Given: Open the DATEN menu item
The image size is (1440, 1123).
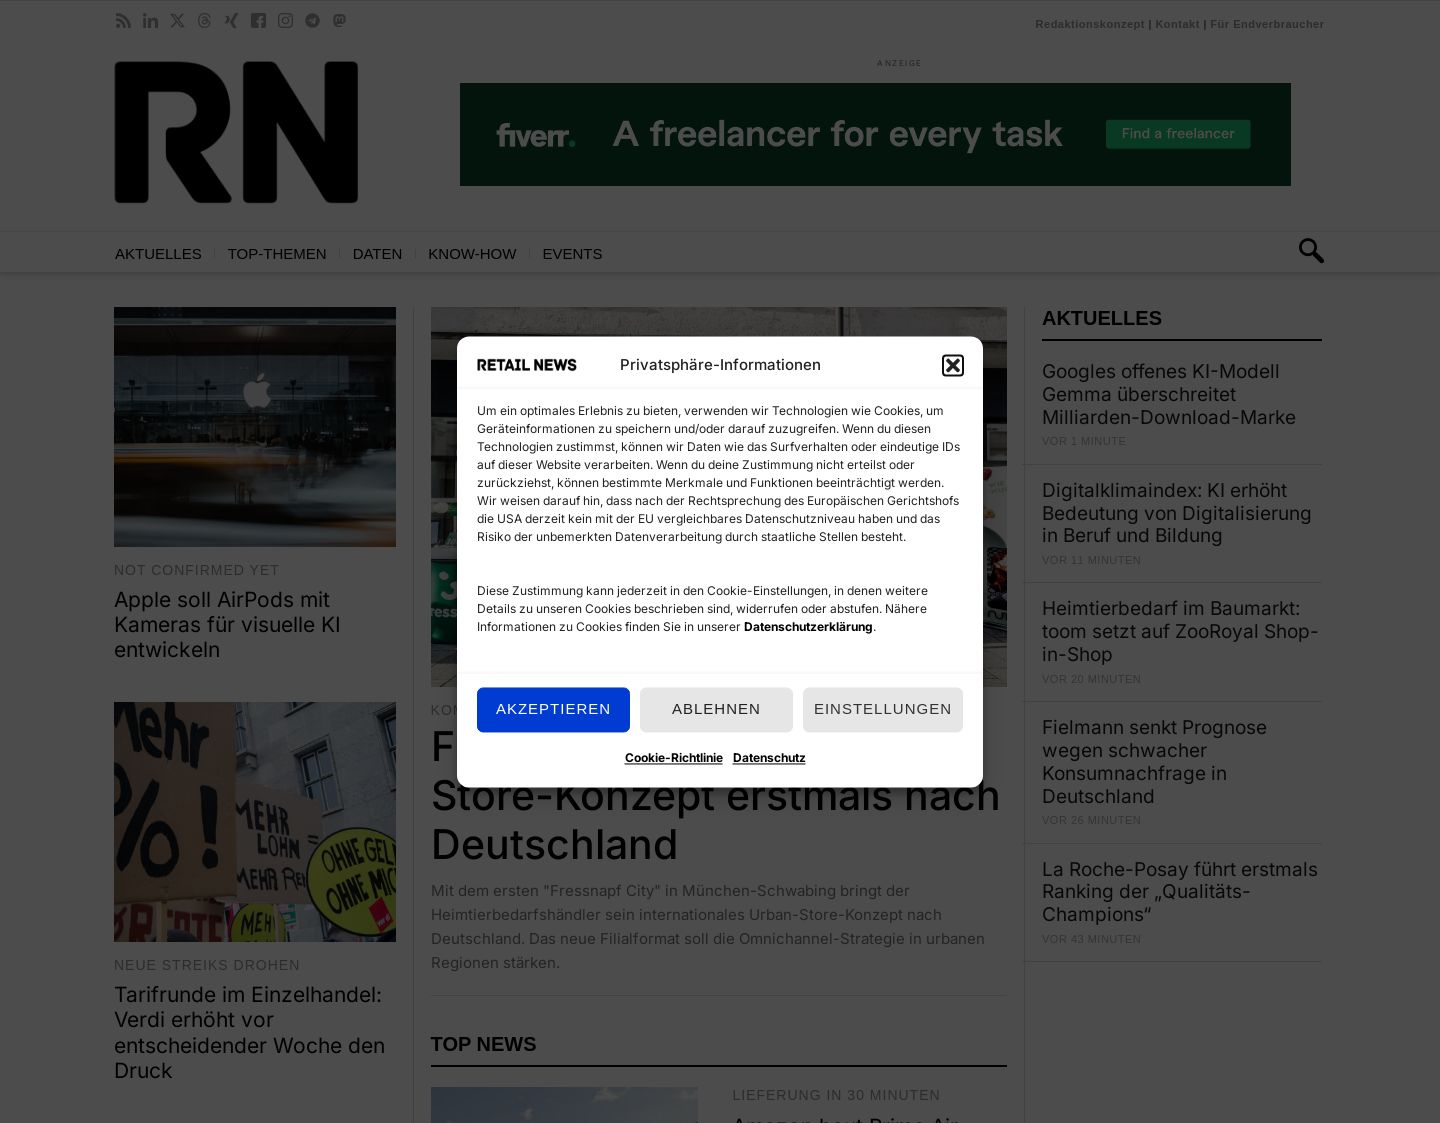Looking at the screenshot, I should (x=377, y=254).
